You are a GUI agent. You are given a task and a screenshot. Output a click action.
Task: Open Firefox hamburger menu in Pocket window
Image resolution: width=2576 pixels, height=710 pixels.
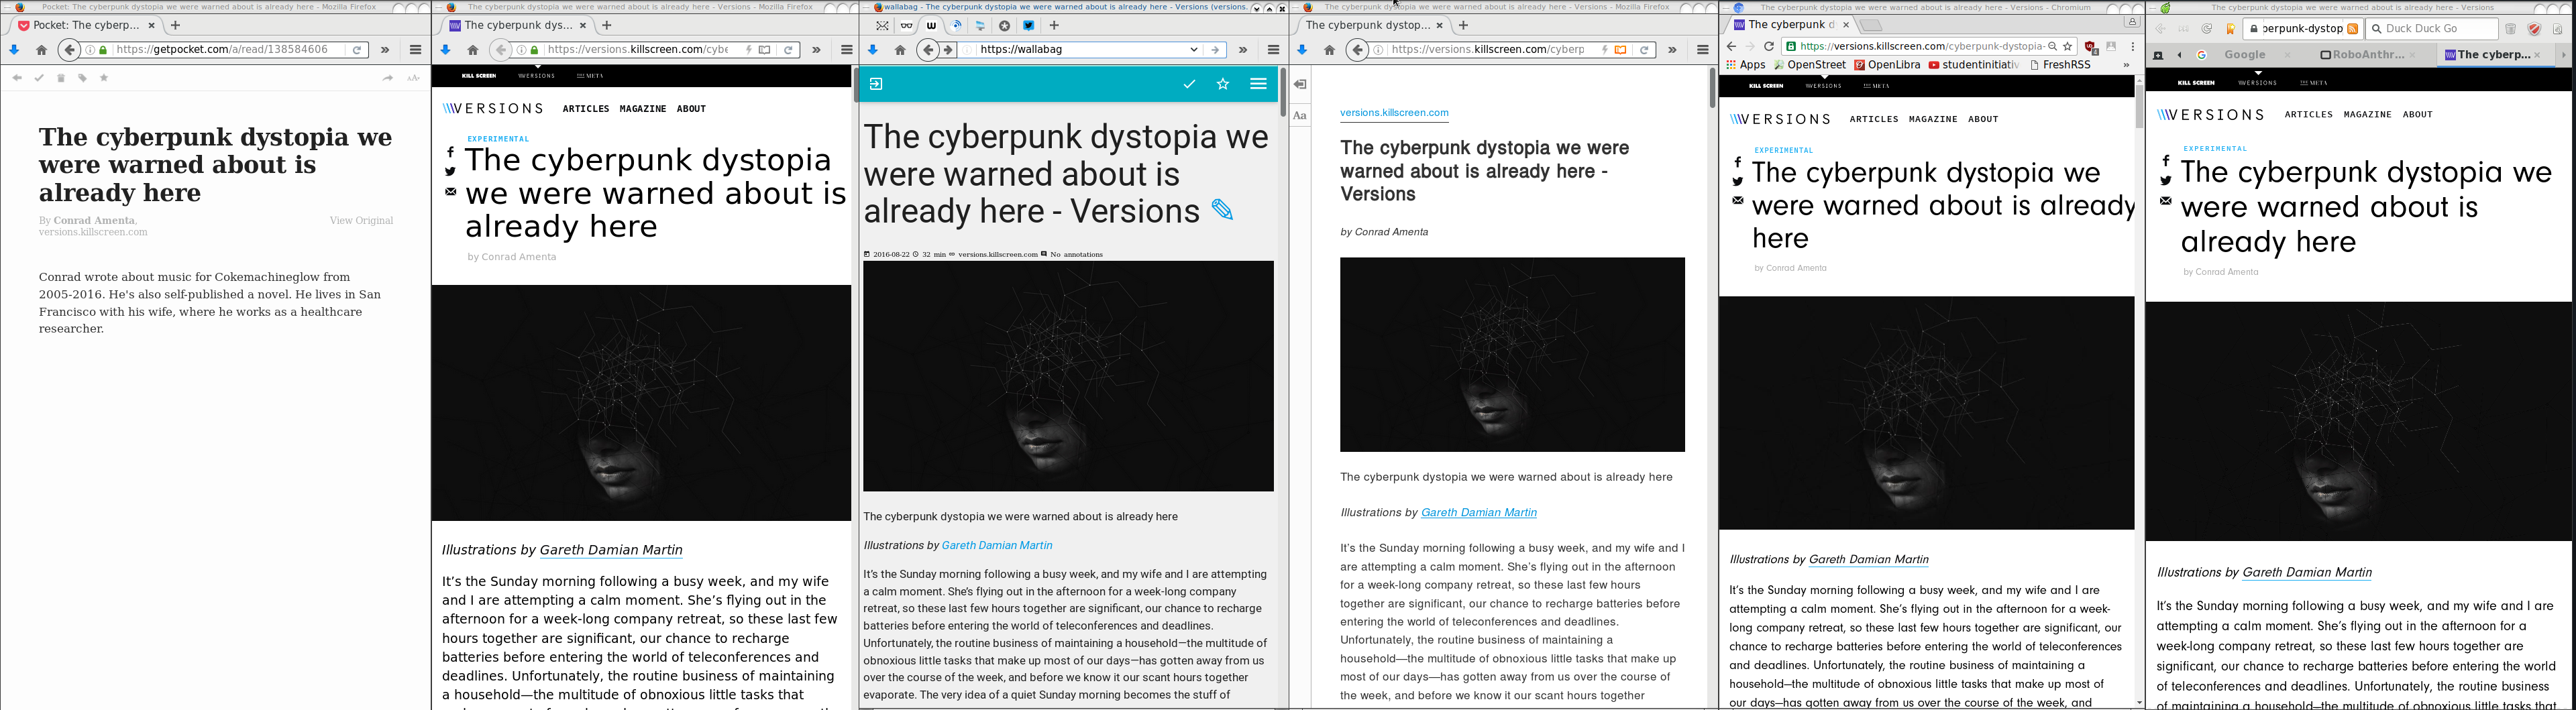point(416,50)
